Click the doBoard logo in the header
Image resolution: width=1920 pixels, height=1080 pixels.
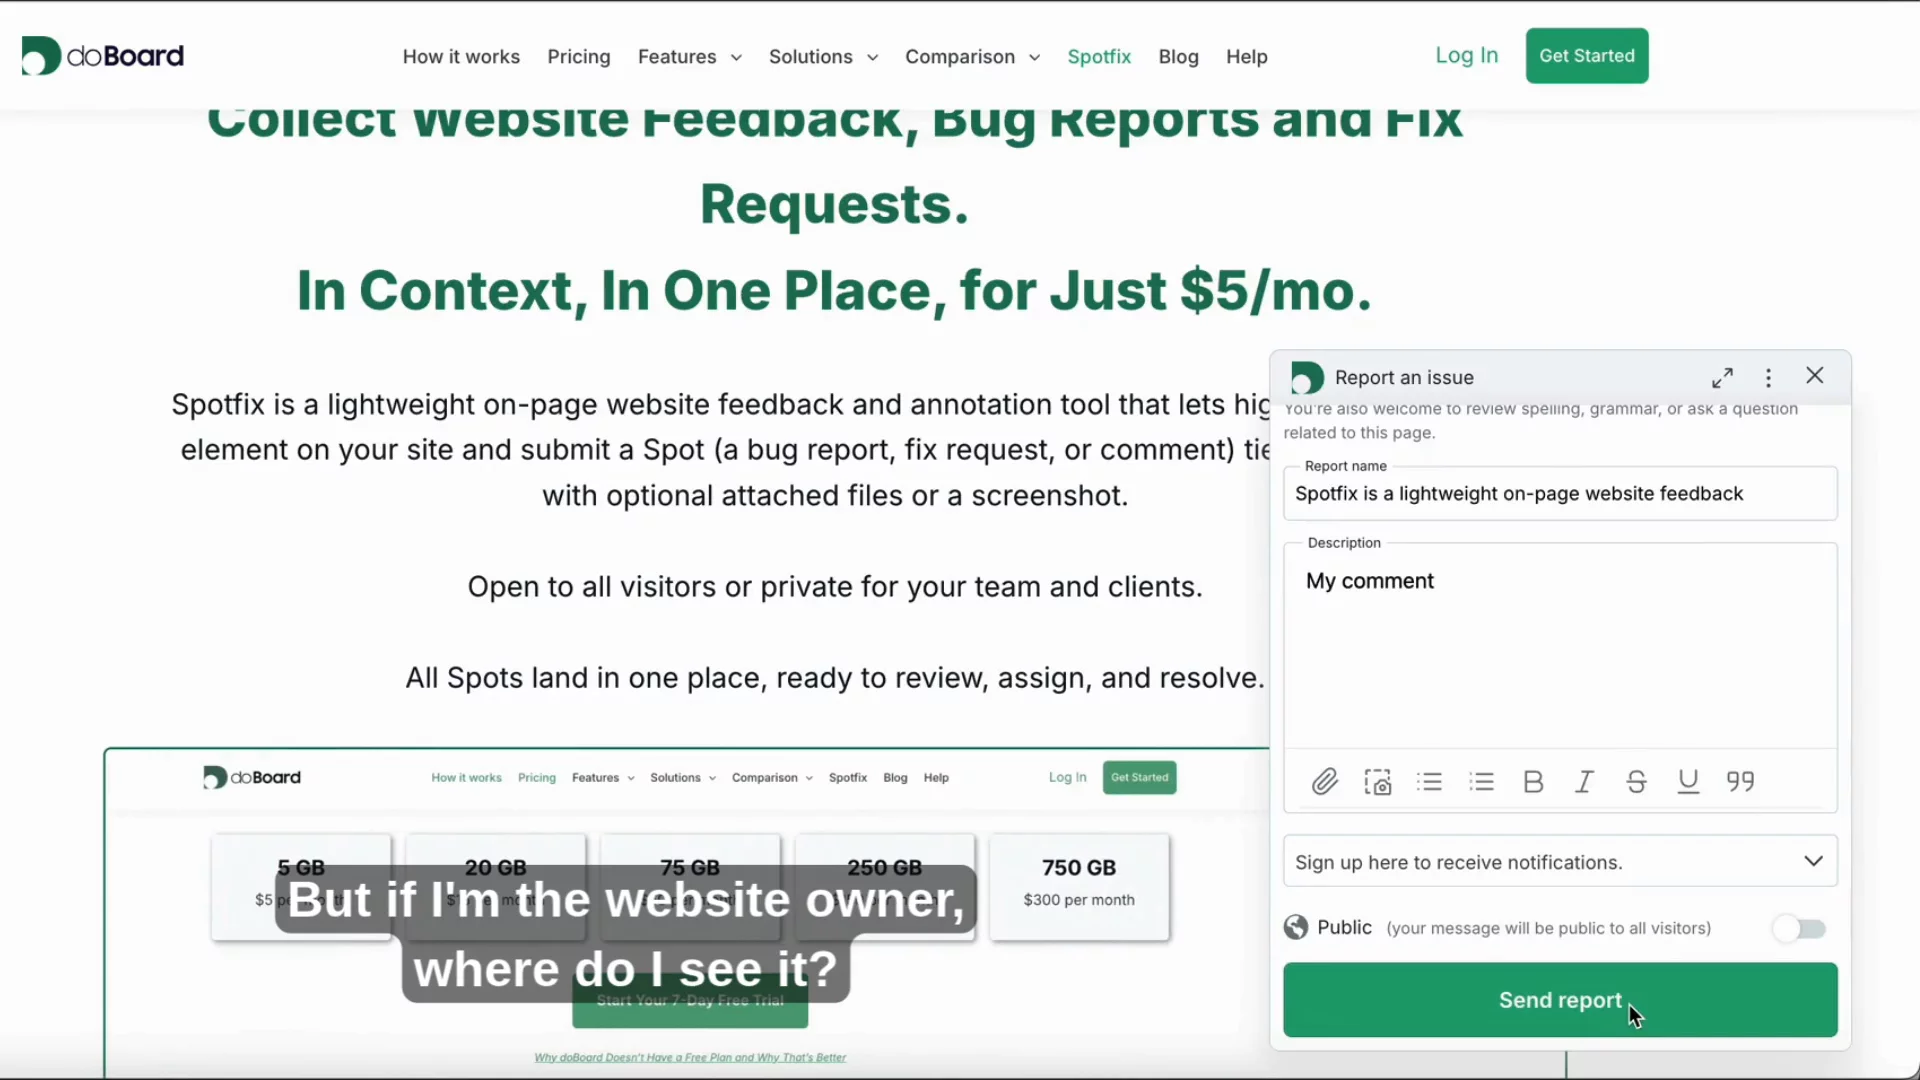click(x=102, y=56)
